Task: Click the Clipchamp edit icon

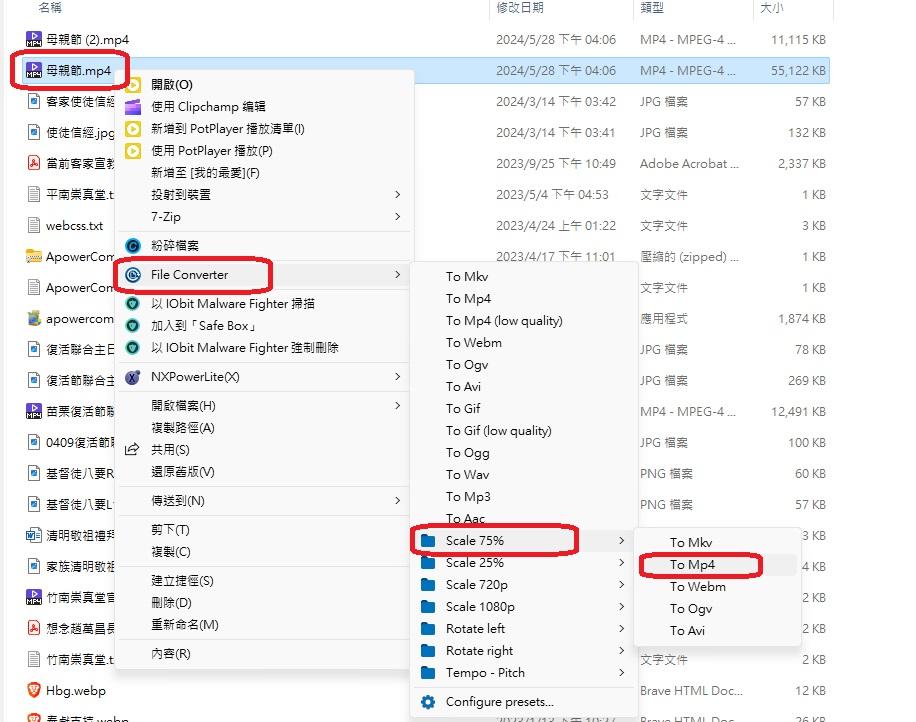Action: (133, 107)
